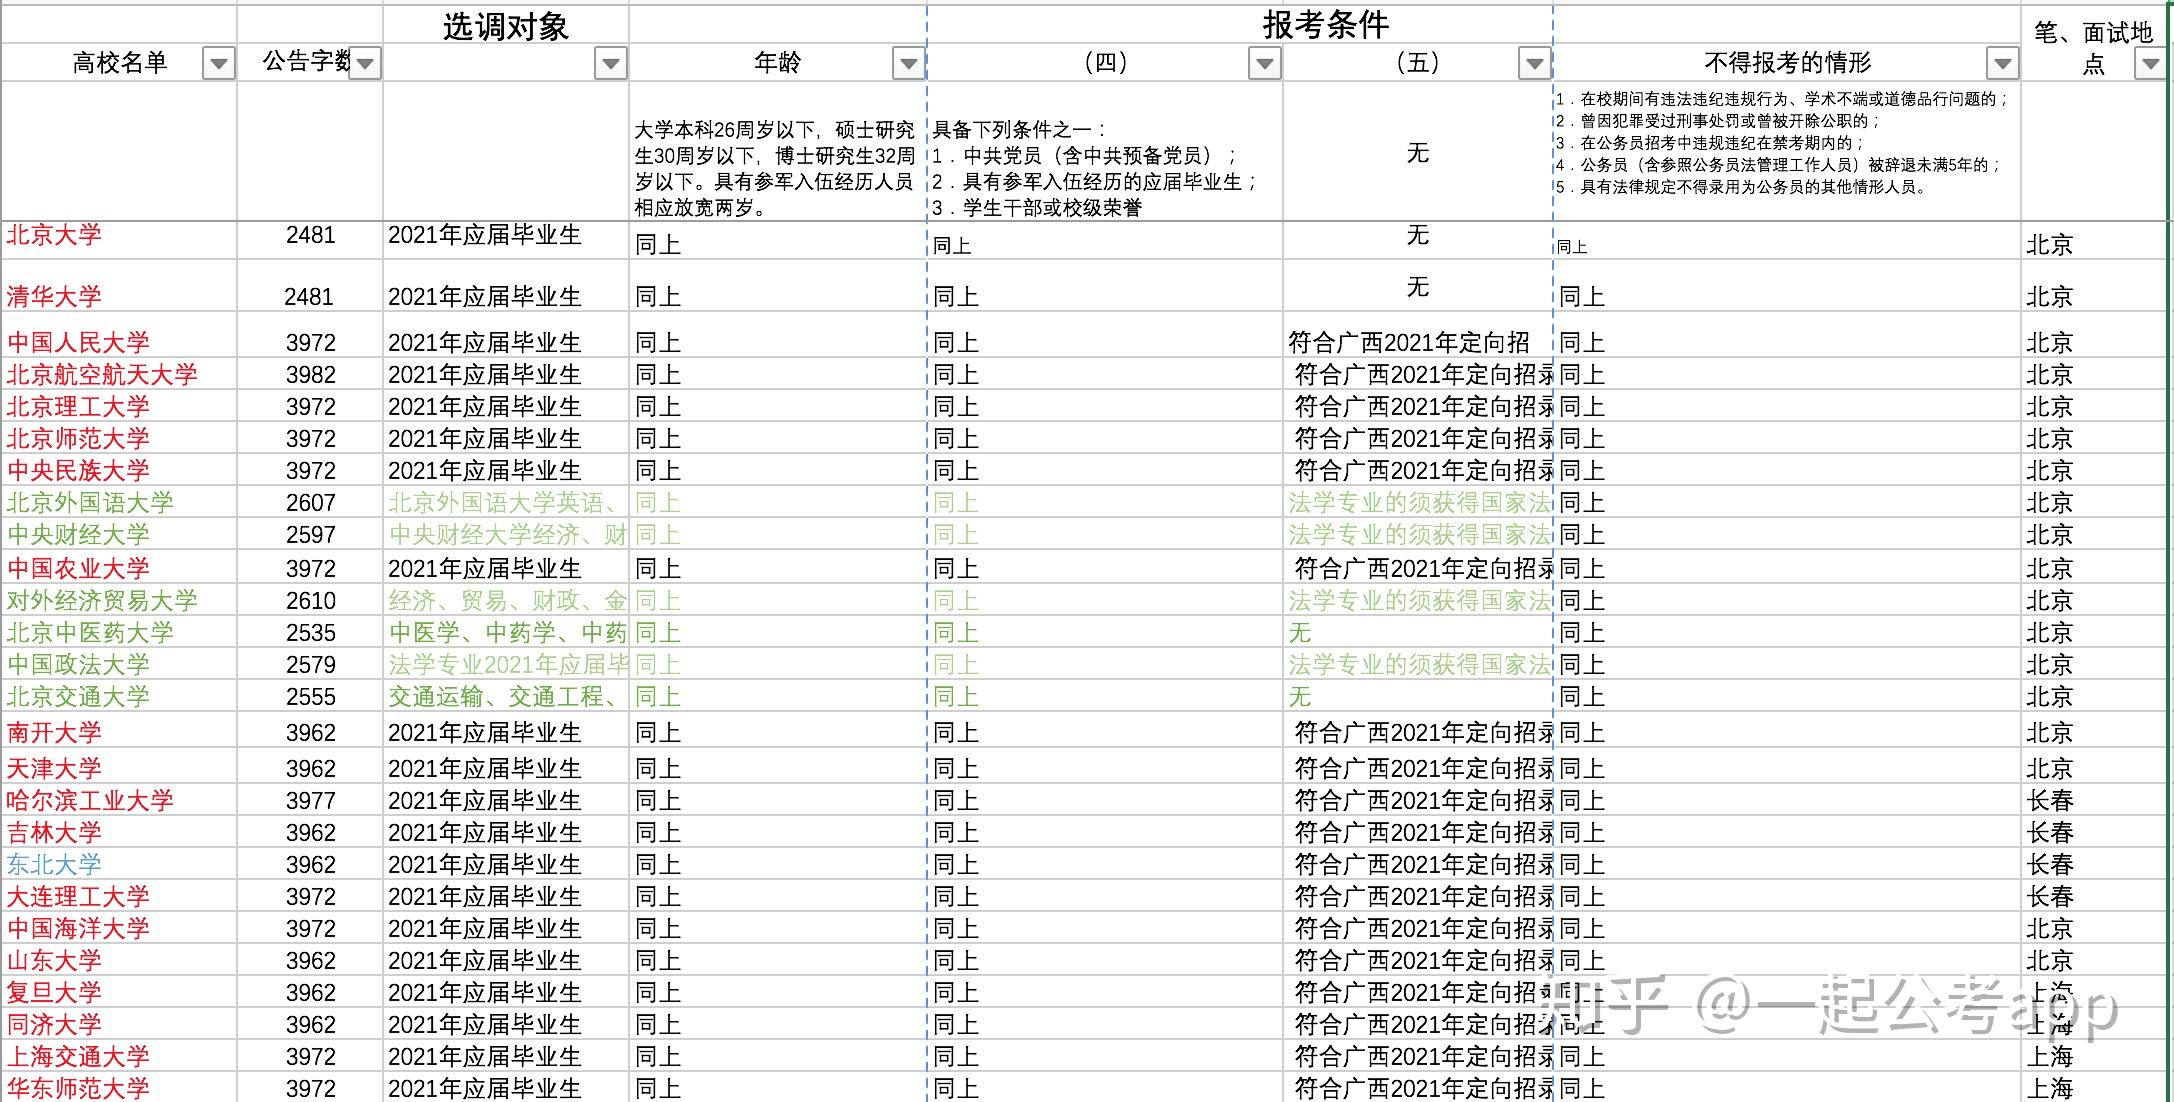Select the 哈尔滨工业大学 cell

point(119,800)
